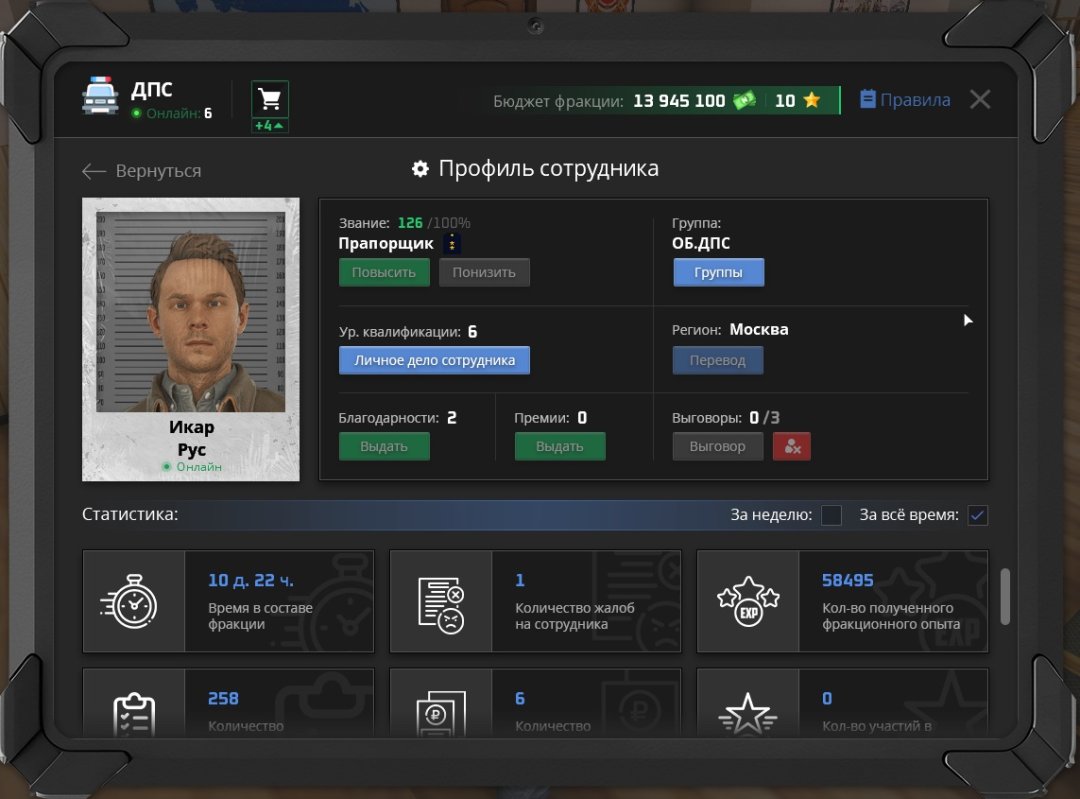This screenshot has width=1080, height=799.
Task: Open Личное дело сотрудника
Action: [x=434, y=360]
